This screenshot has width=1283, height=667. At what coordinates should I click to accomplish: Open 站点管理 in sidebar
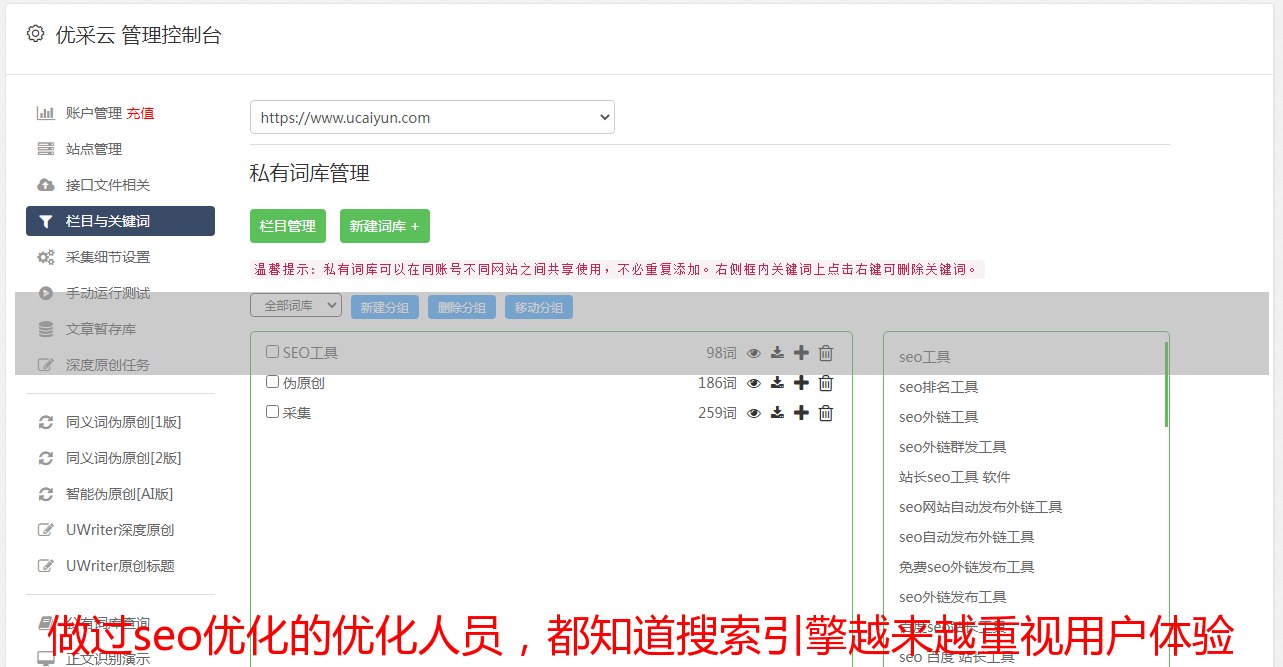94,149
